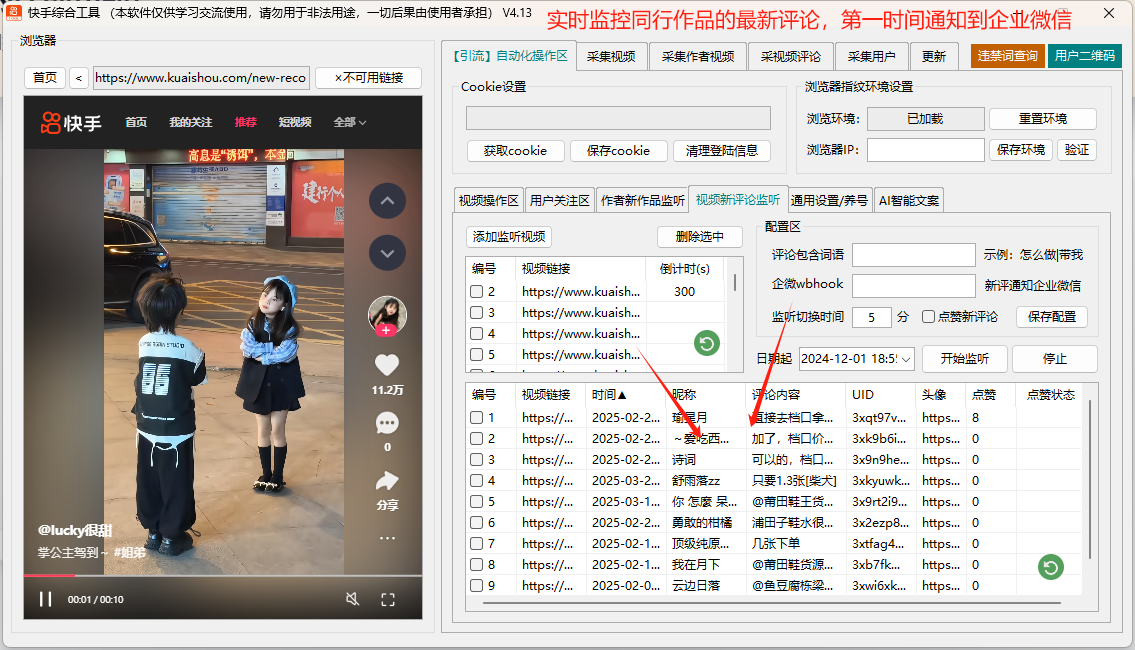The image size is (1135, 650).
Task: Open the video comments bubble icon
Action: coord(387,423)
